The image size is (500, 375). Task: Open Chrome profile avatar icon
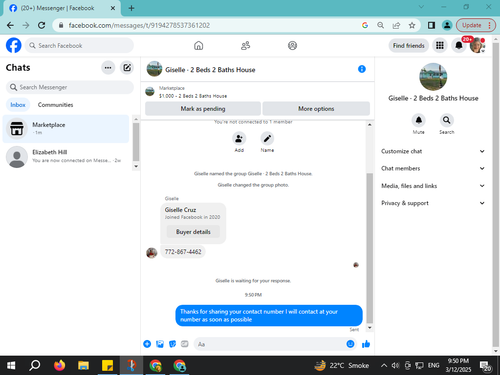[447, 25]
